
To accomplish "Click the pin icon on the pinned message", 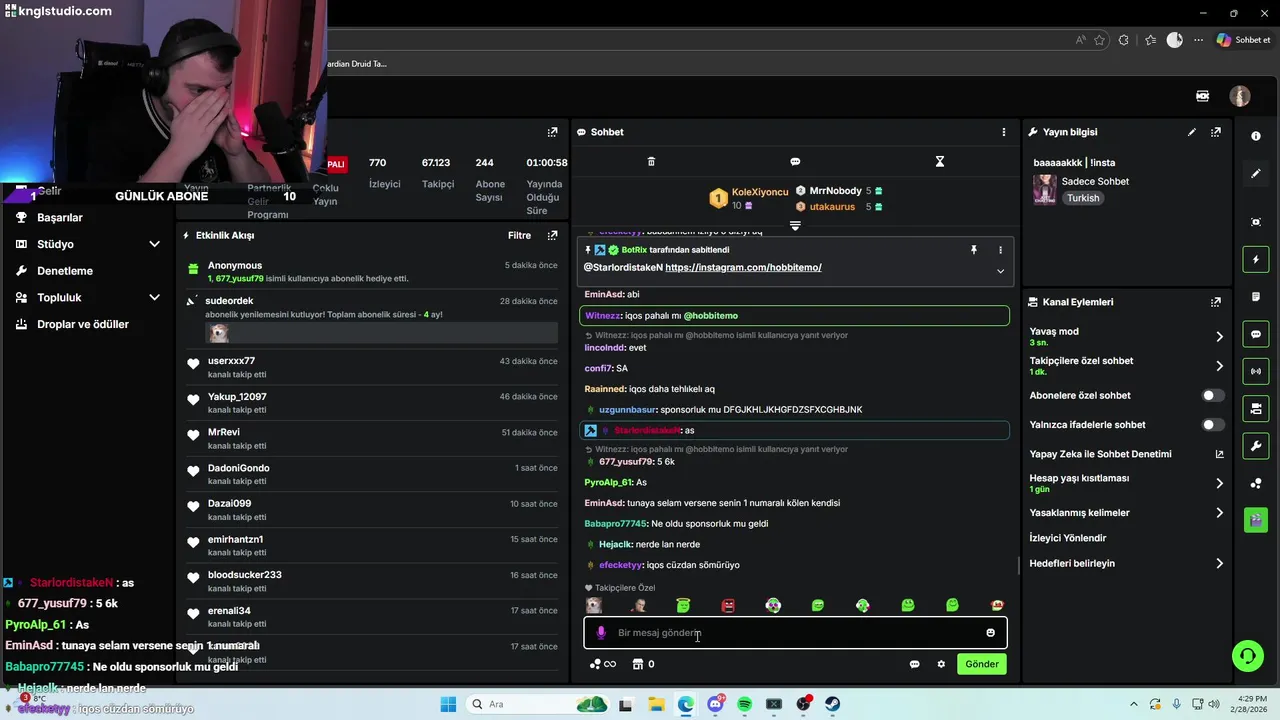I will (974, 250).
